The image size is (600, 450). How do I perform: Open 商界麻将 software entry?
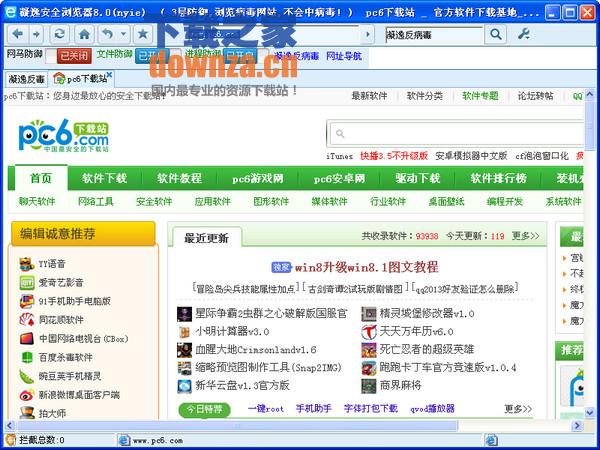[400, 385]
